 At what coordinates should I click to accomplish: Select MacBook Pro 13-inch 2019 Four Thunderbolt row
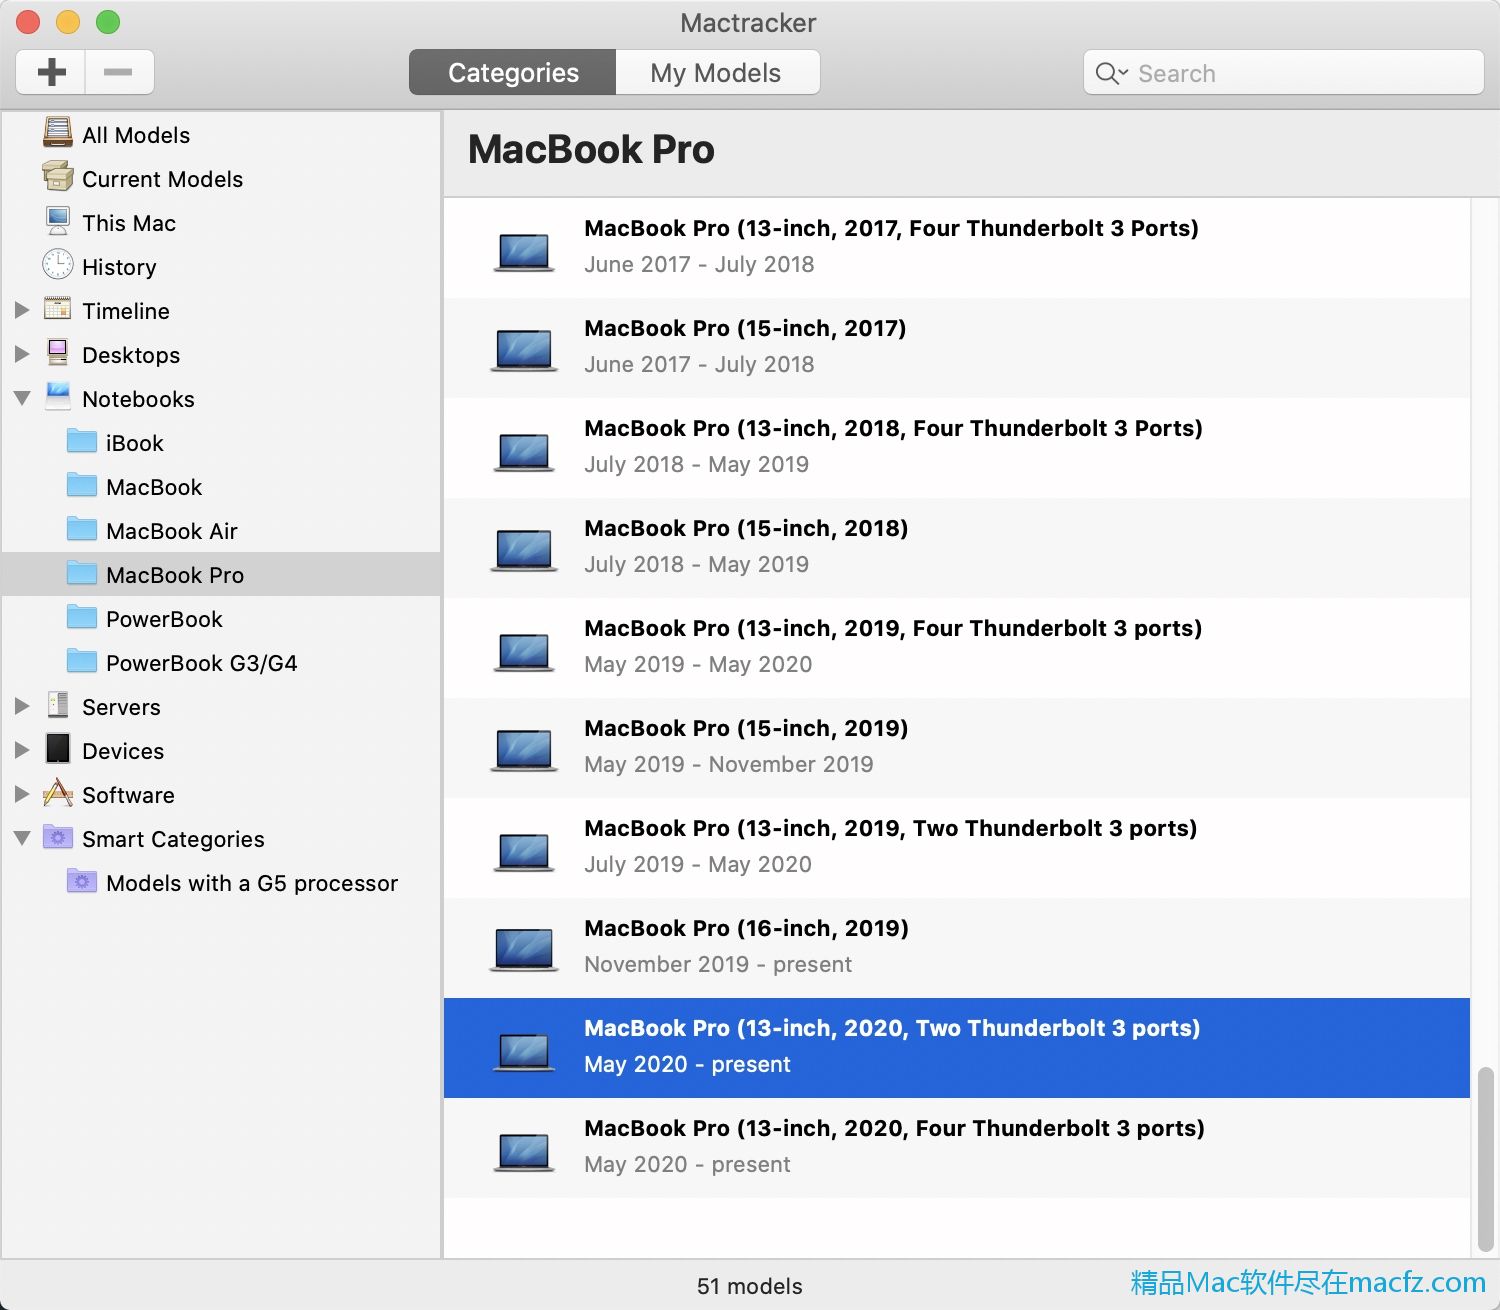pyautogui.click(x=957, y=648)
